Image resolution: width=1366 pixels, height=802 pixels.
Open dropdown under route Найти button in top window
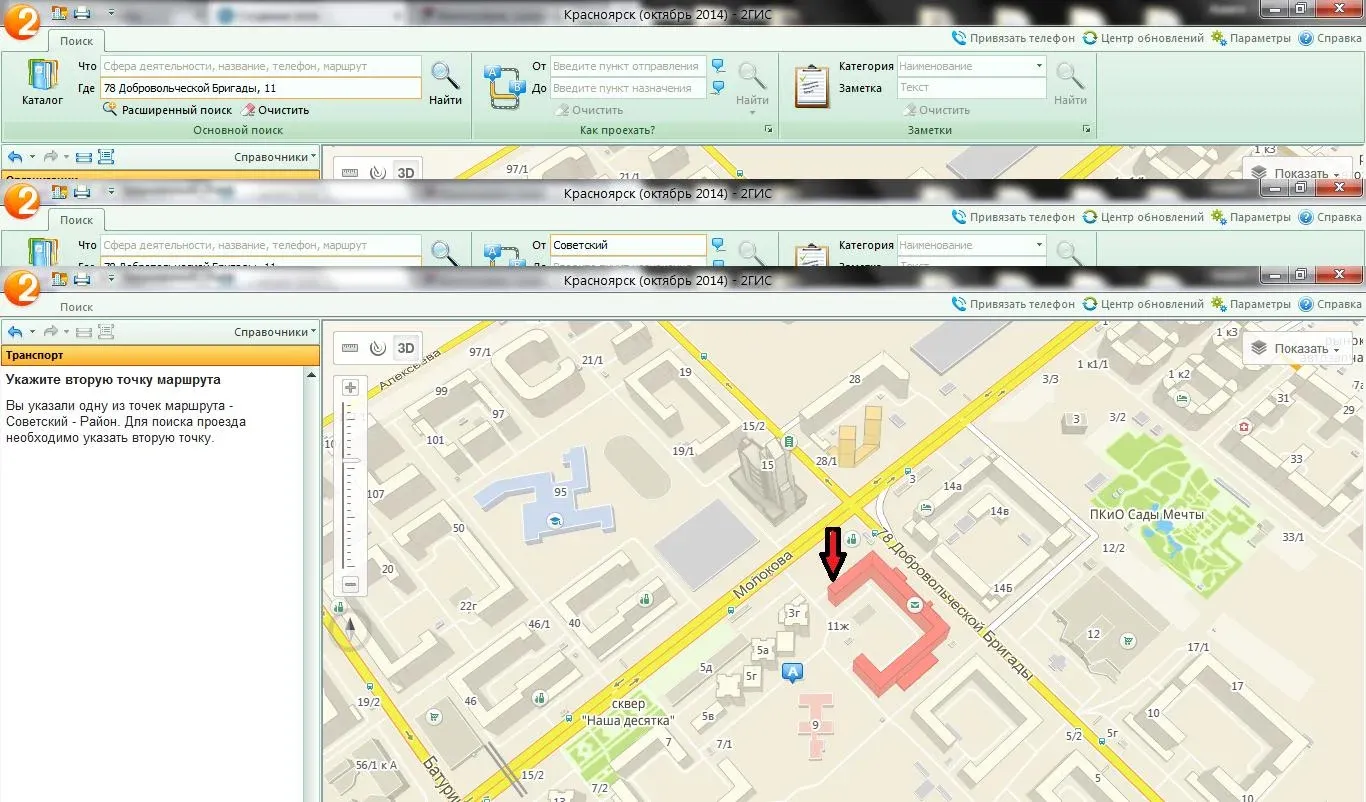[752, 112]
